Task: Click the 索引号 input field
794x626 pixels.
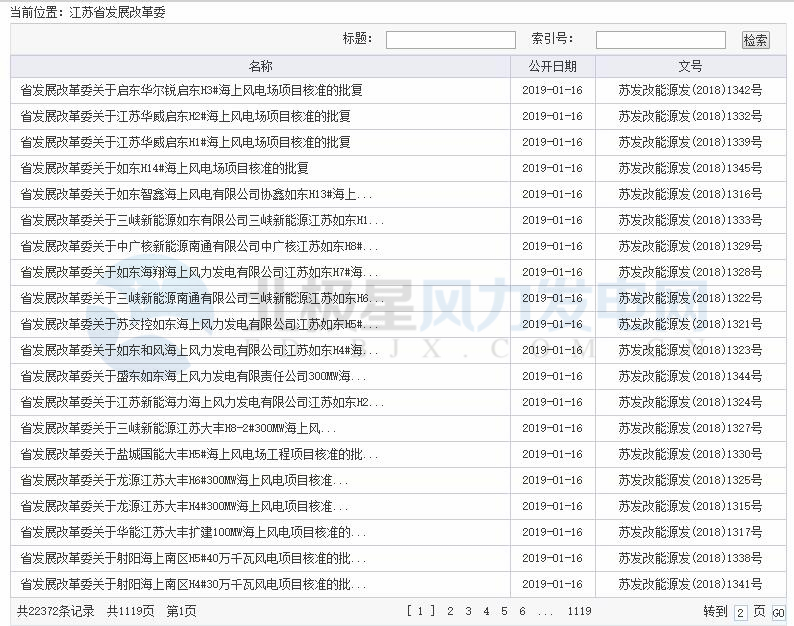Action: point(660,40)
